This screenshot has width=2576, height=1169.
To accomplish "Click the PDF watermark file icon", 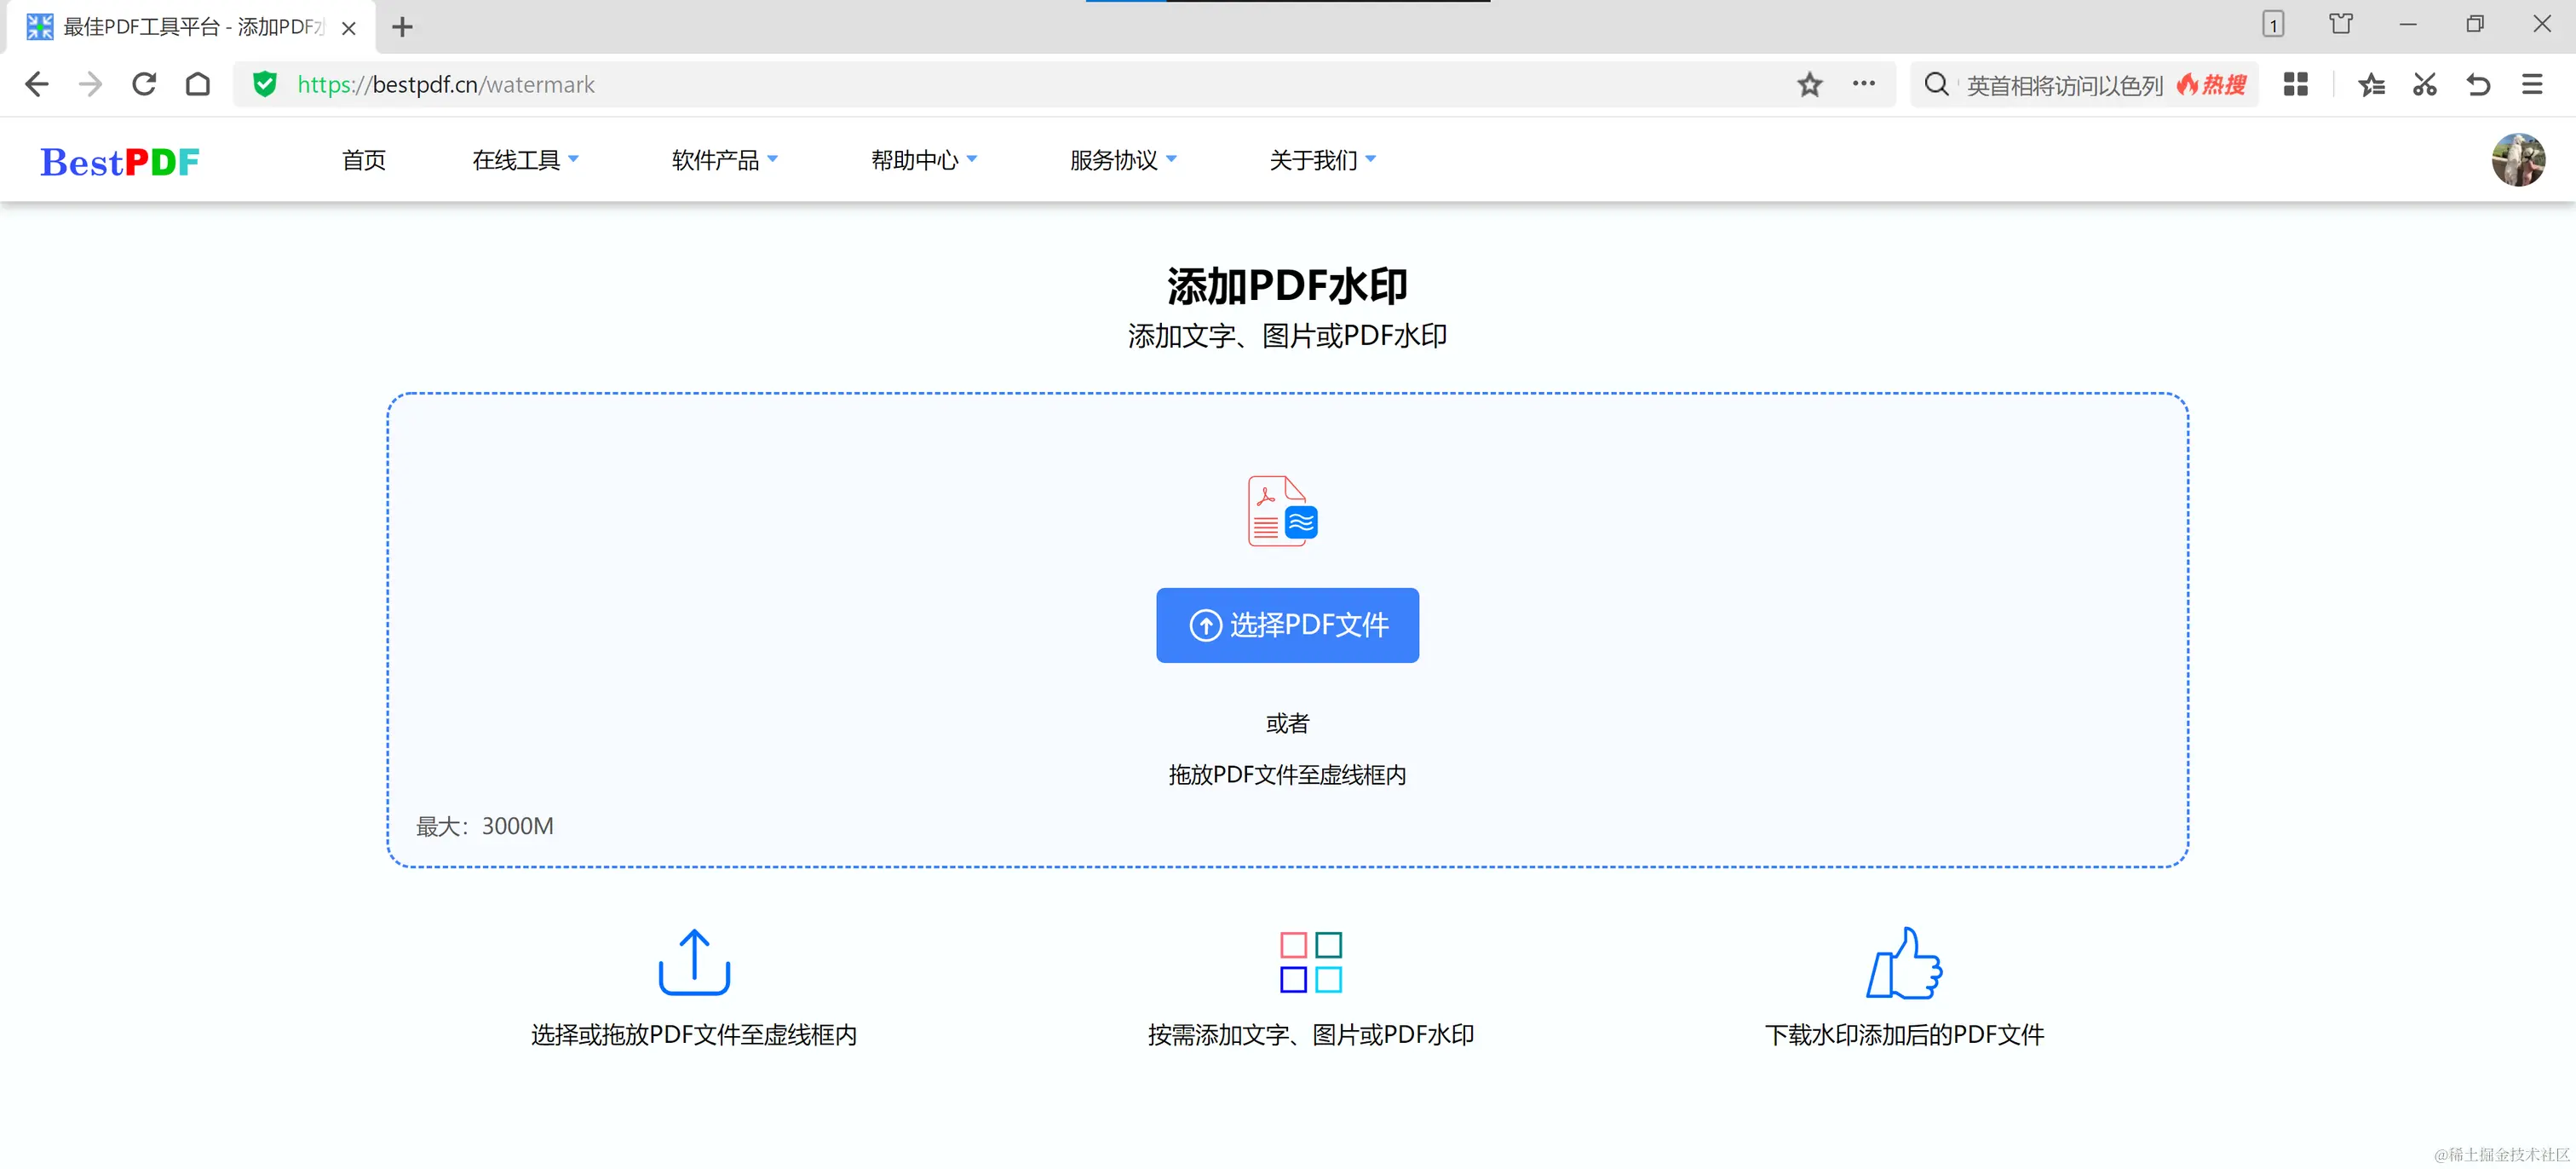I will point(1282,510).
